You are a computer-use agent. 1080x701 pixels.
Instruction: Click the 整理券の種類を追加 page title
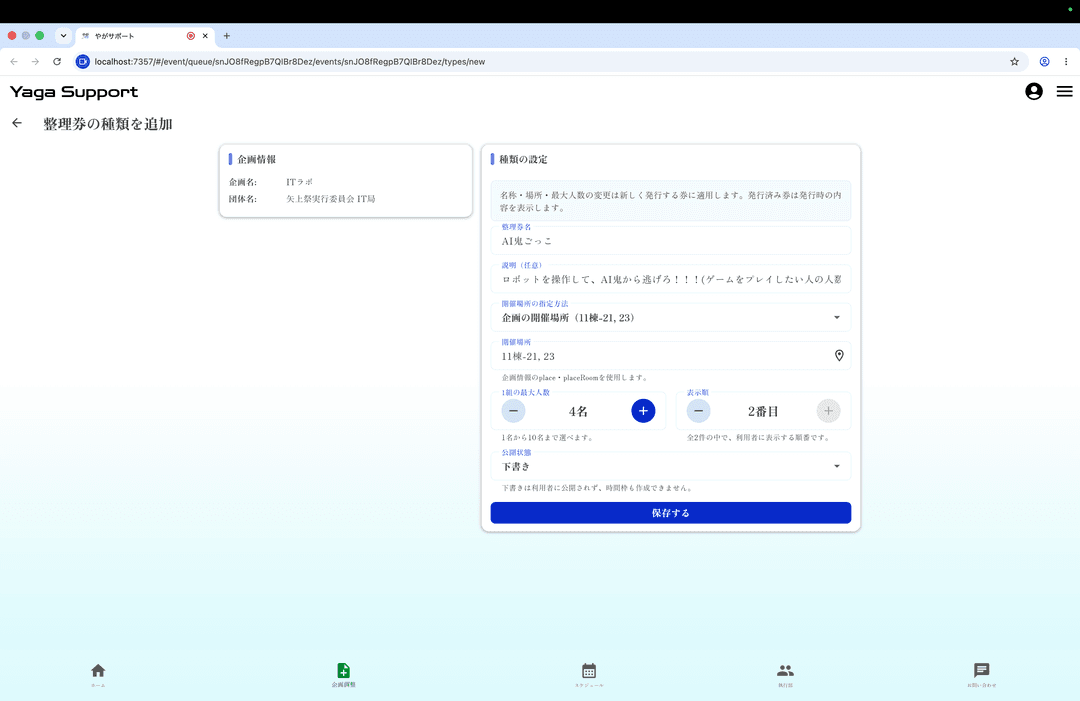point(107,124)
